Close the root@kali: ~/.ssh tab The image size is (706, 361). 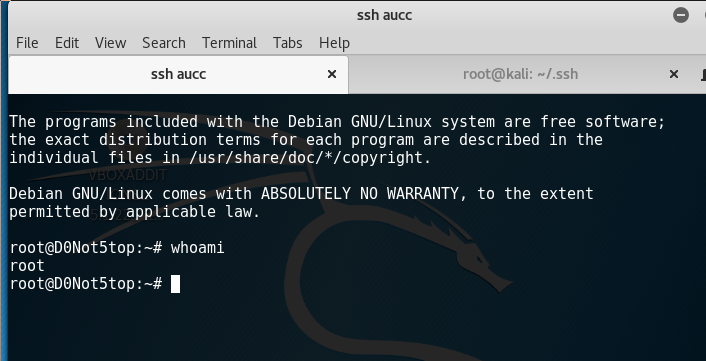[674, 74]
